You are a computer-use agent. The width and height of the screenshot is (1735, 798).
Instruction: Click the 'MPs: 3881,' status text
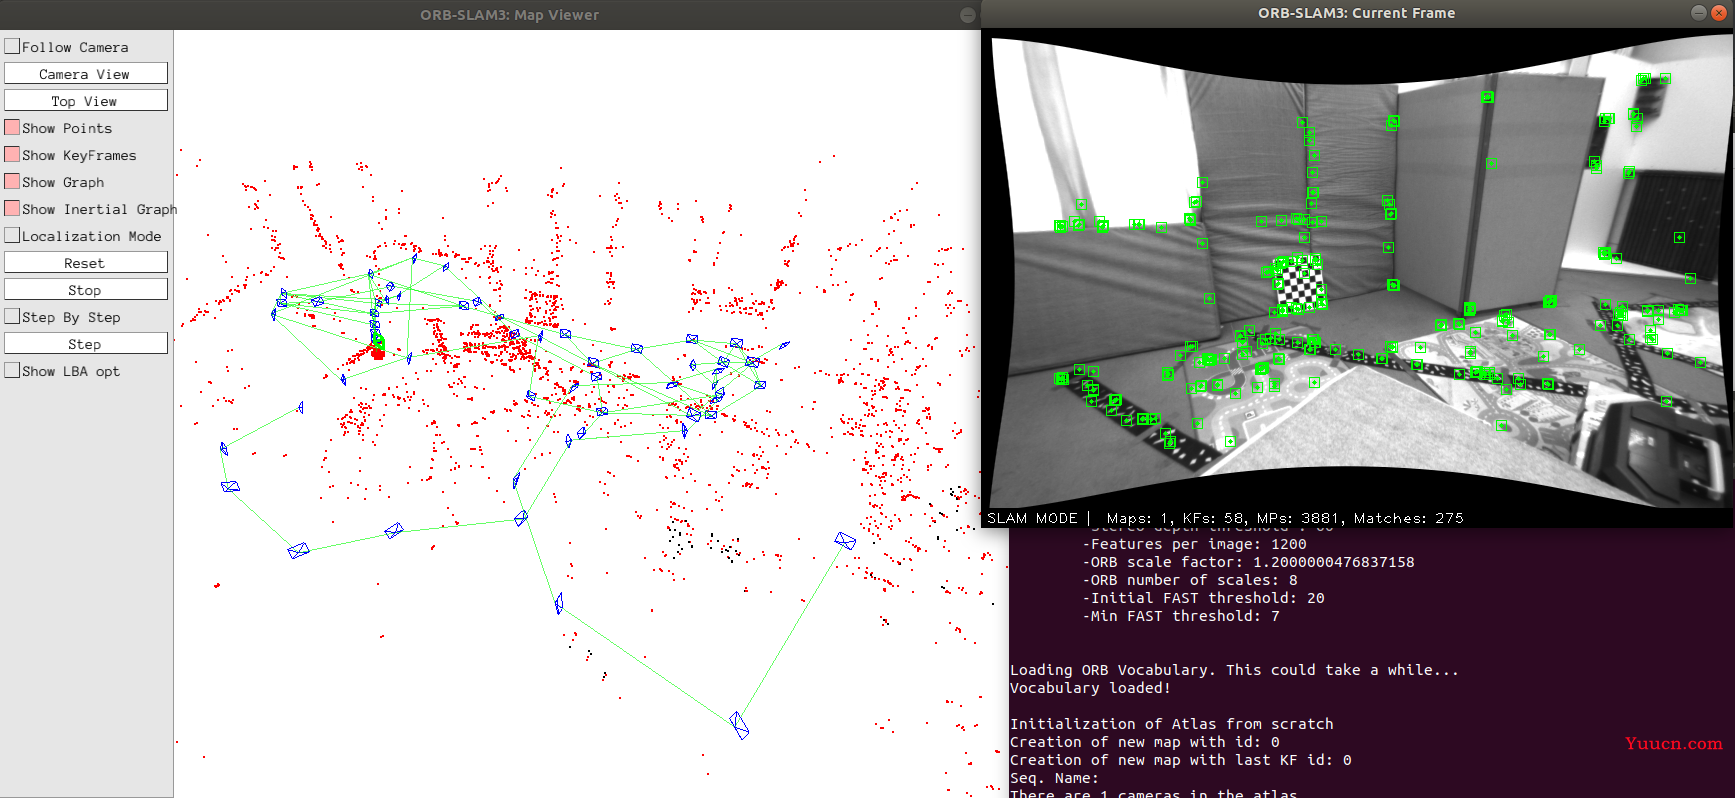click(x=1301, y=518)
